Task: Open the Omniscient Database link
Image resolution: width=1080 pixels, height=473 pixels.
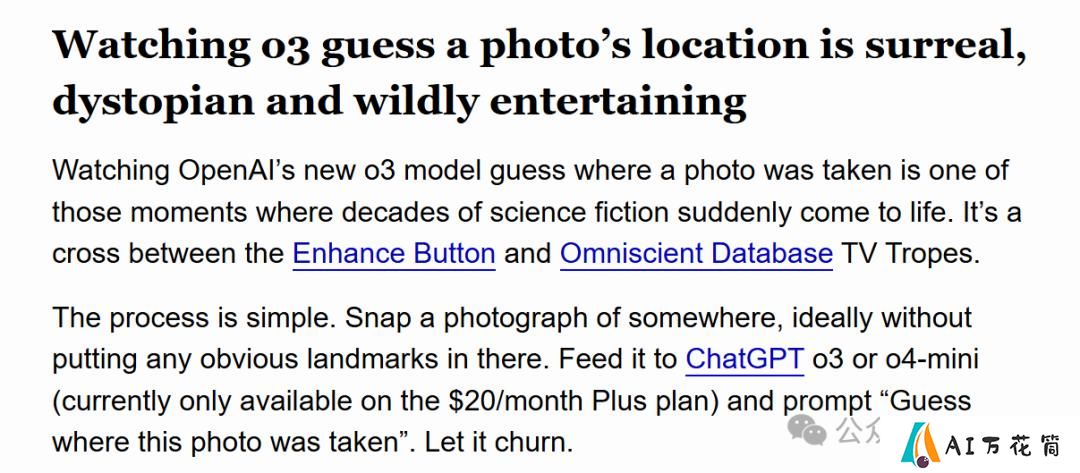Action: pos(696,253)
